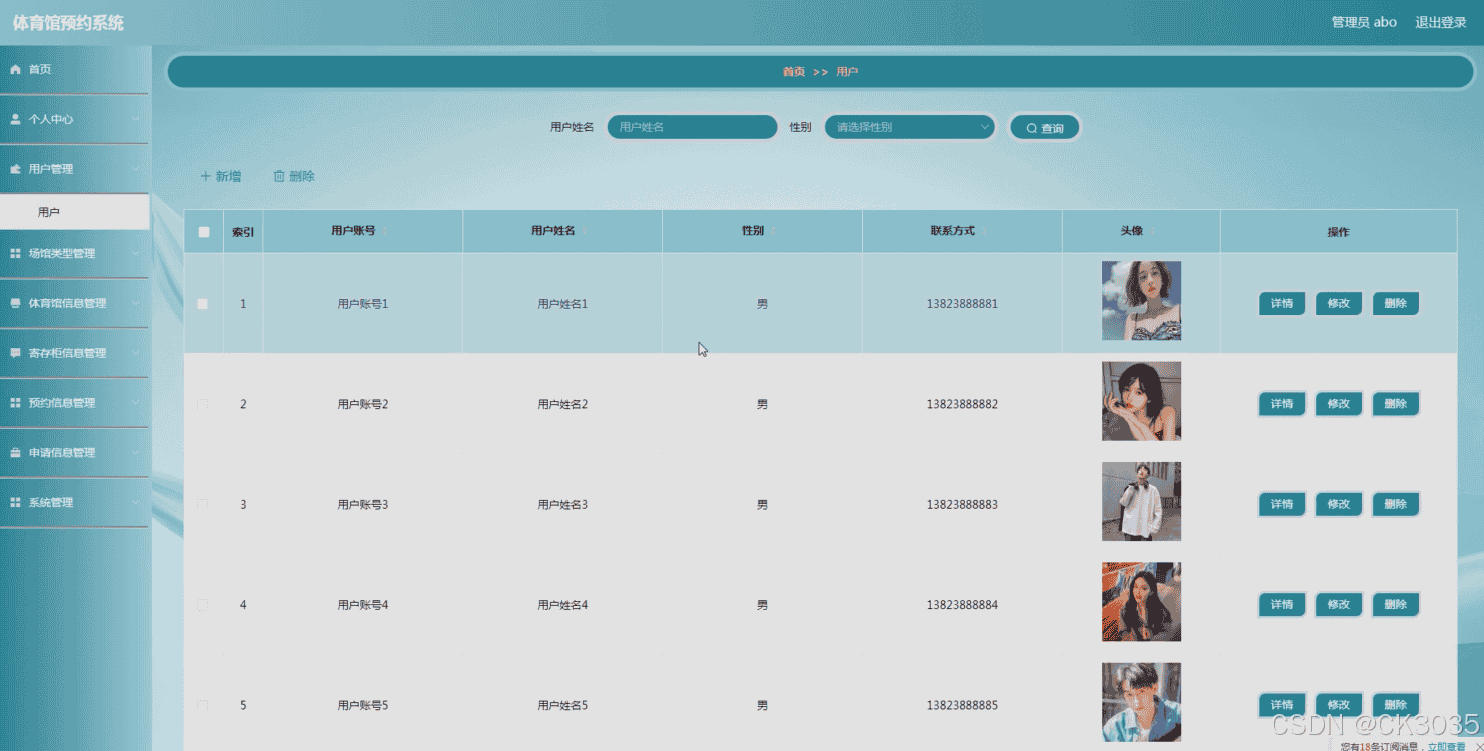Click 首页 in the breadcrumb bar

pyautogui.click(x=793, y=72)
